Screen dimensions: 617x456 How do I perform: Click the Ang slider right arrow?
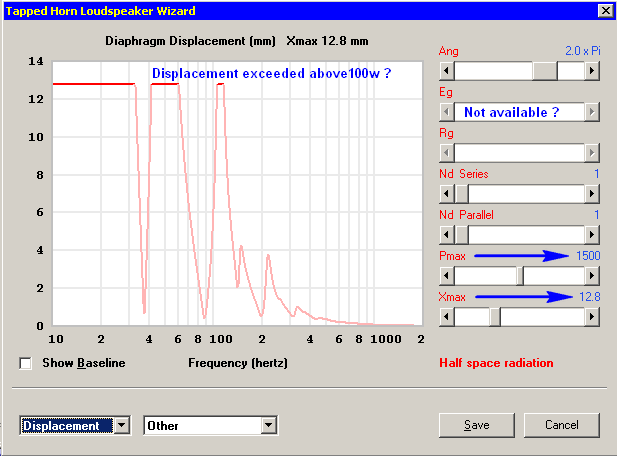coord(592,71)
